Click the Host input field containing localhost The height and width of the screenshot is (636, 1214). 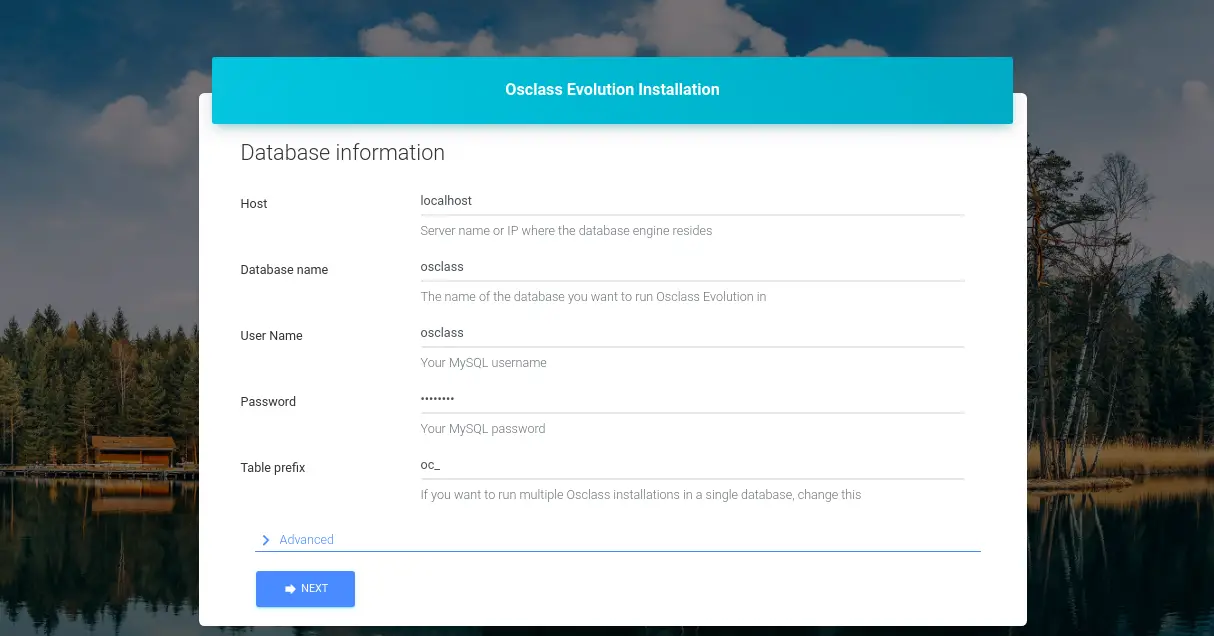point(692,201)
